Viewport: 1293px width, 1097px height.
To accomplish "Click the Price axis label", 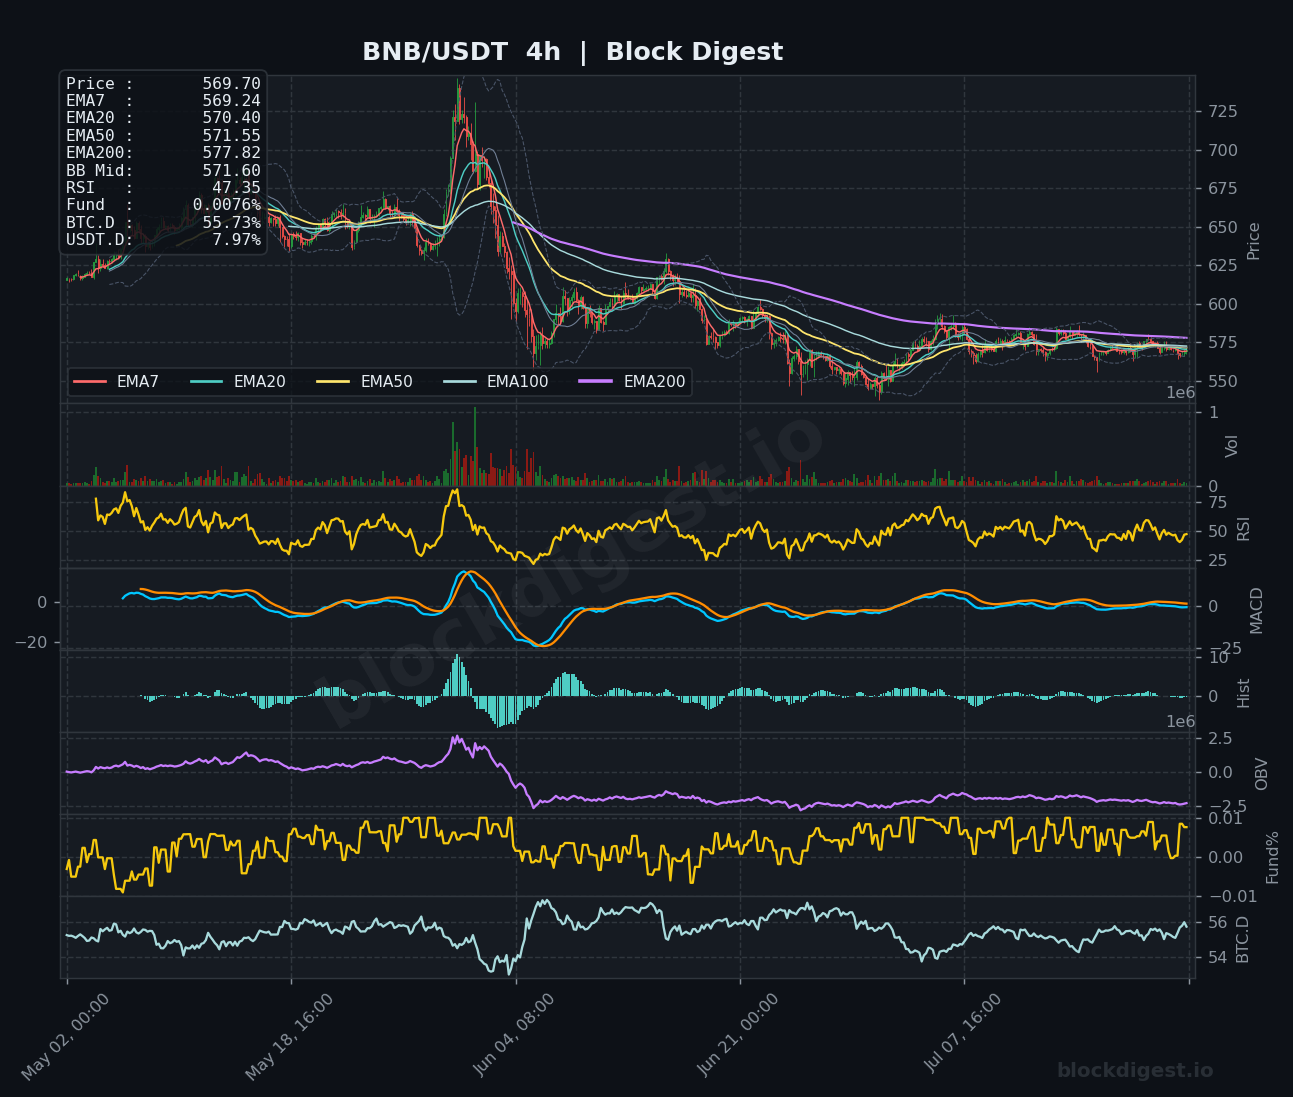I will tap(1254, 241).
